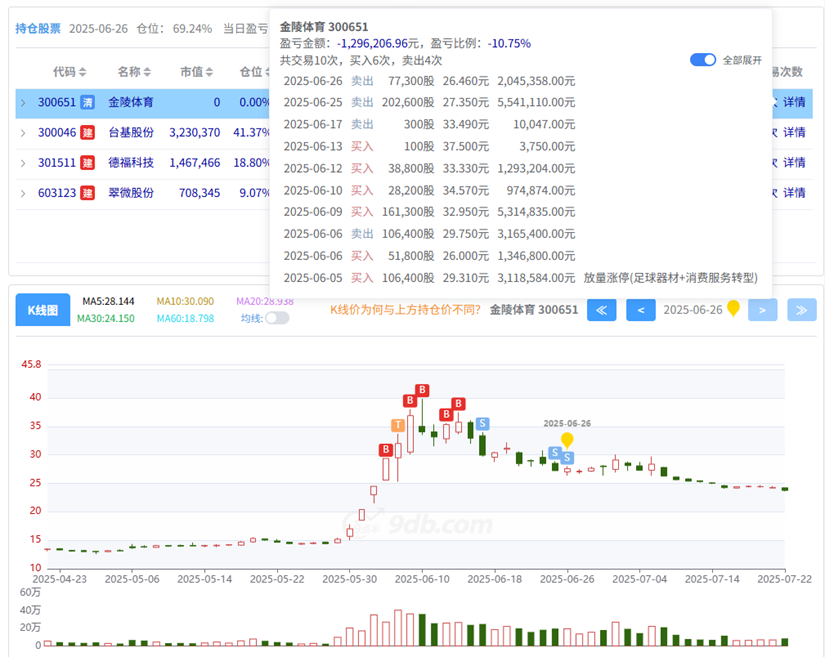Toggle the MA10 legend item

tap(185, 301)
